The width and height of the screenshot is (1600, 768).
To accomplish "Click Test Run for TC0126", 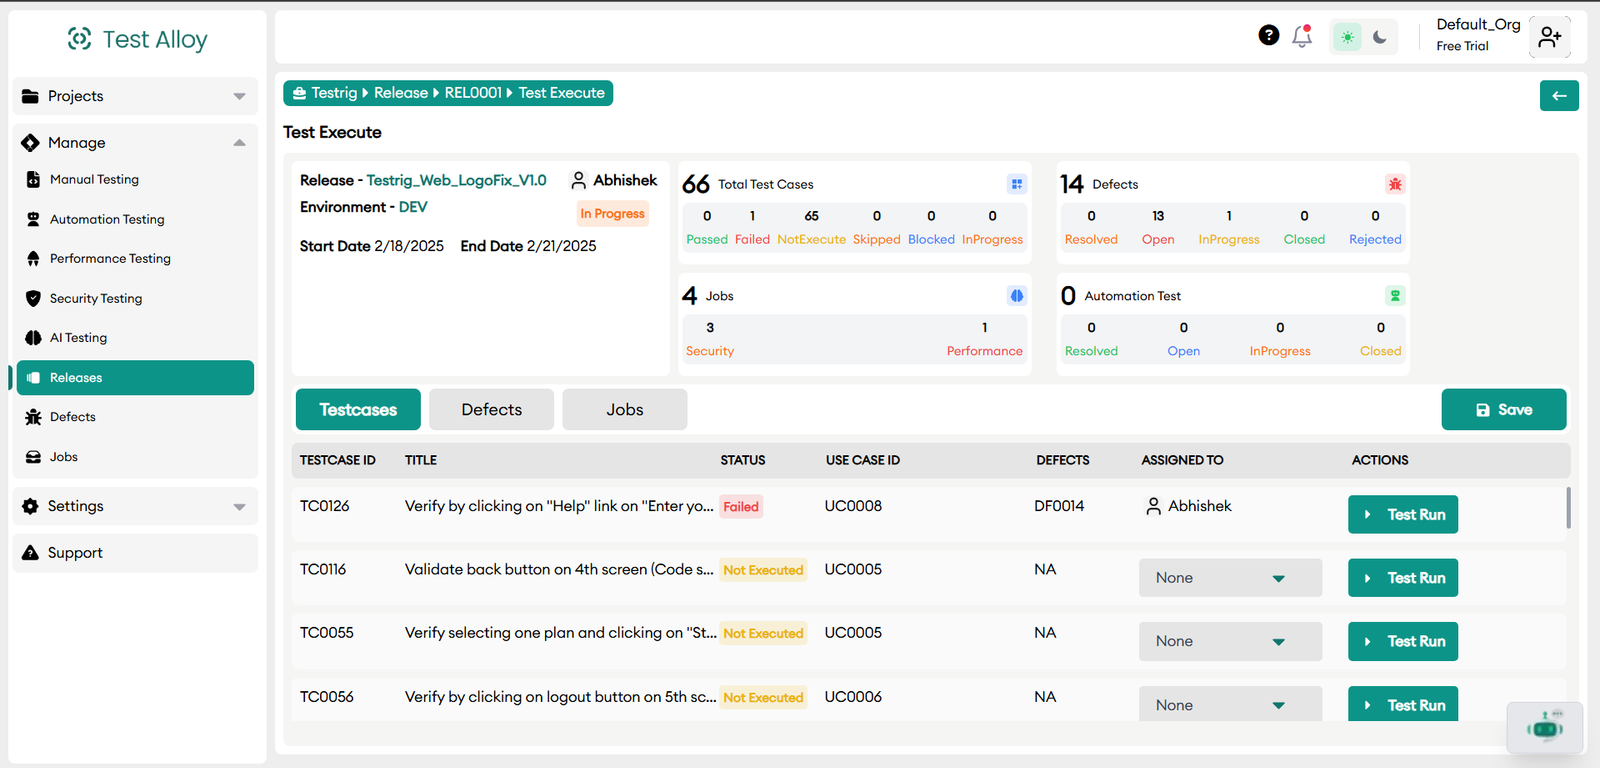I will click(x=1403, y=515).
